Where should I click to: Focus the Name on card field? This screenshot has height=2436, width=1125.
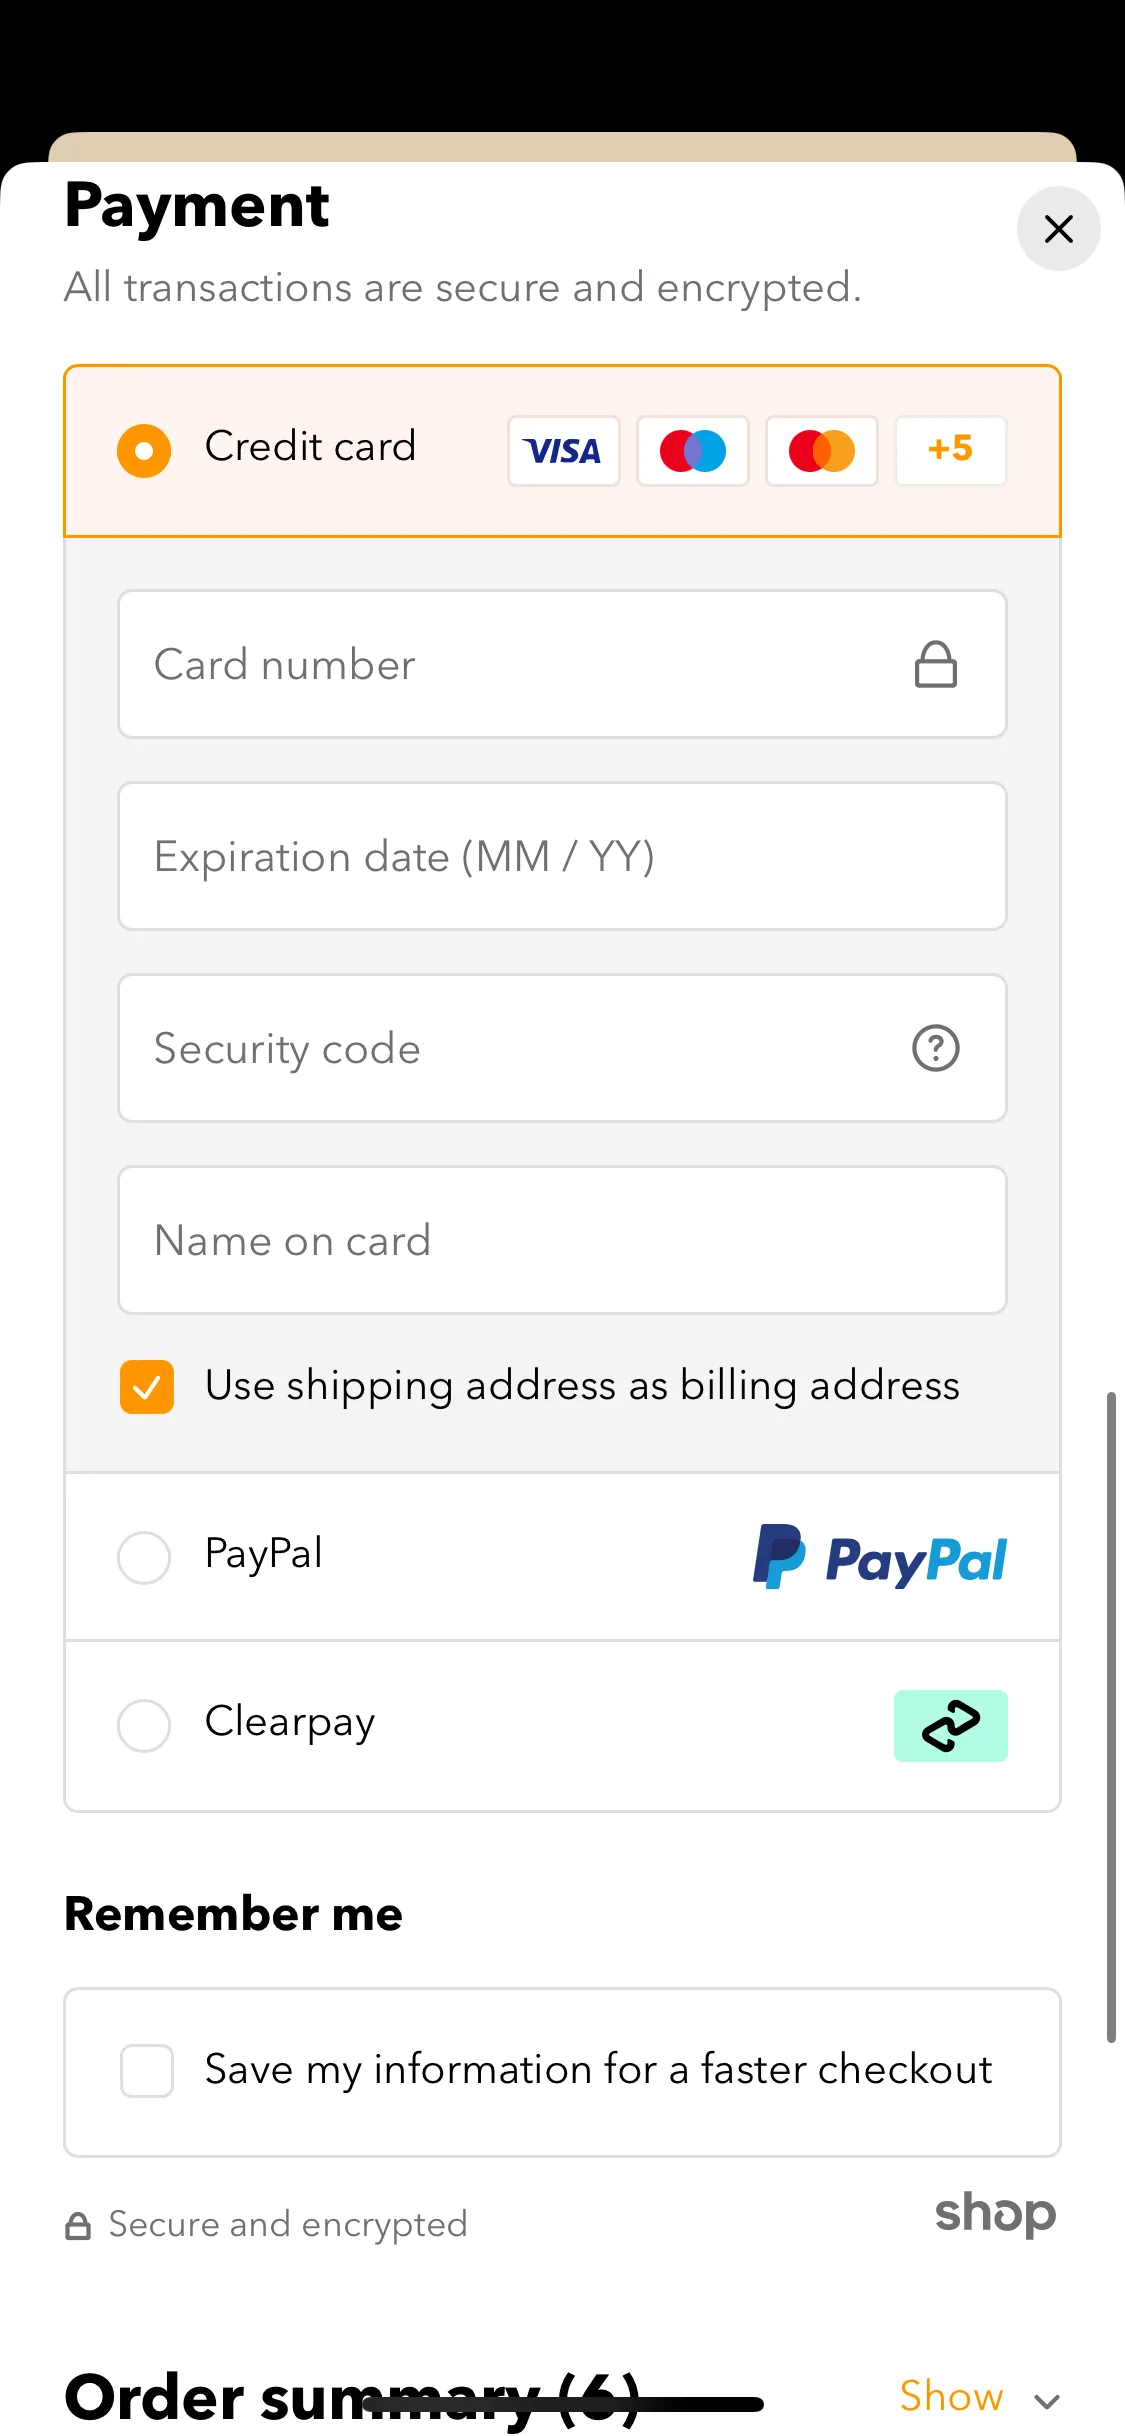point(562,1240)
